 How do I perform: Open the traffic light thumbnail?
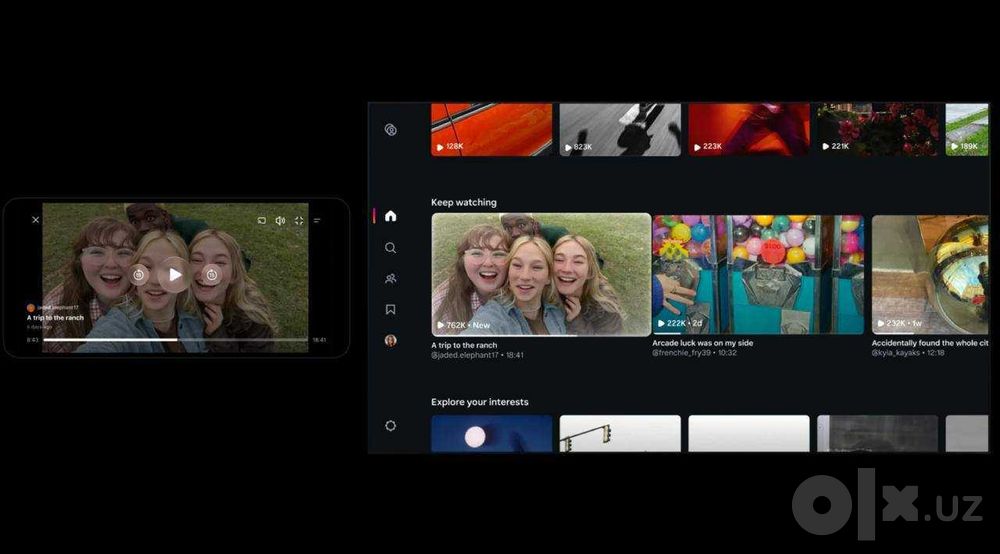[620, 434]
